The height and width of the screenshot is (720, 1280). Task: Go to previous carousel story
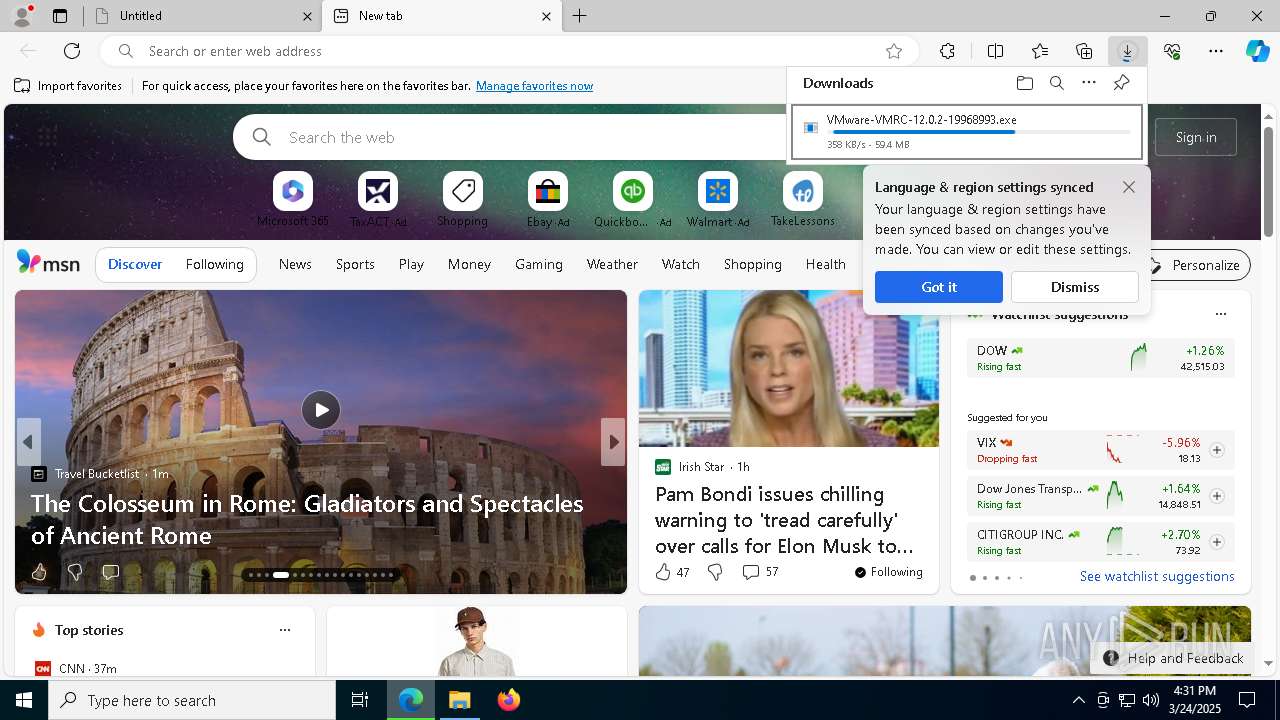click(28, 442)
